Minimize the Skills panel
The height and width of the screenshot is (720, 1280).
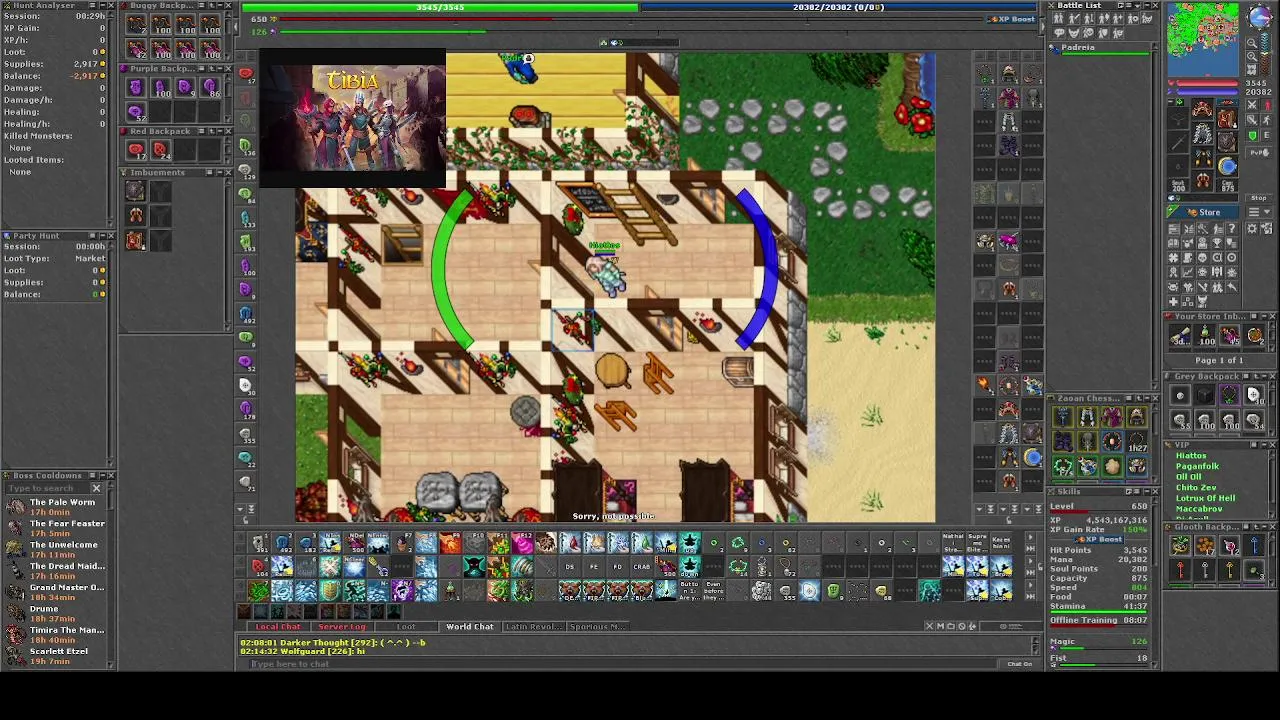point(1146,492)
